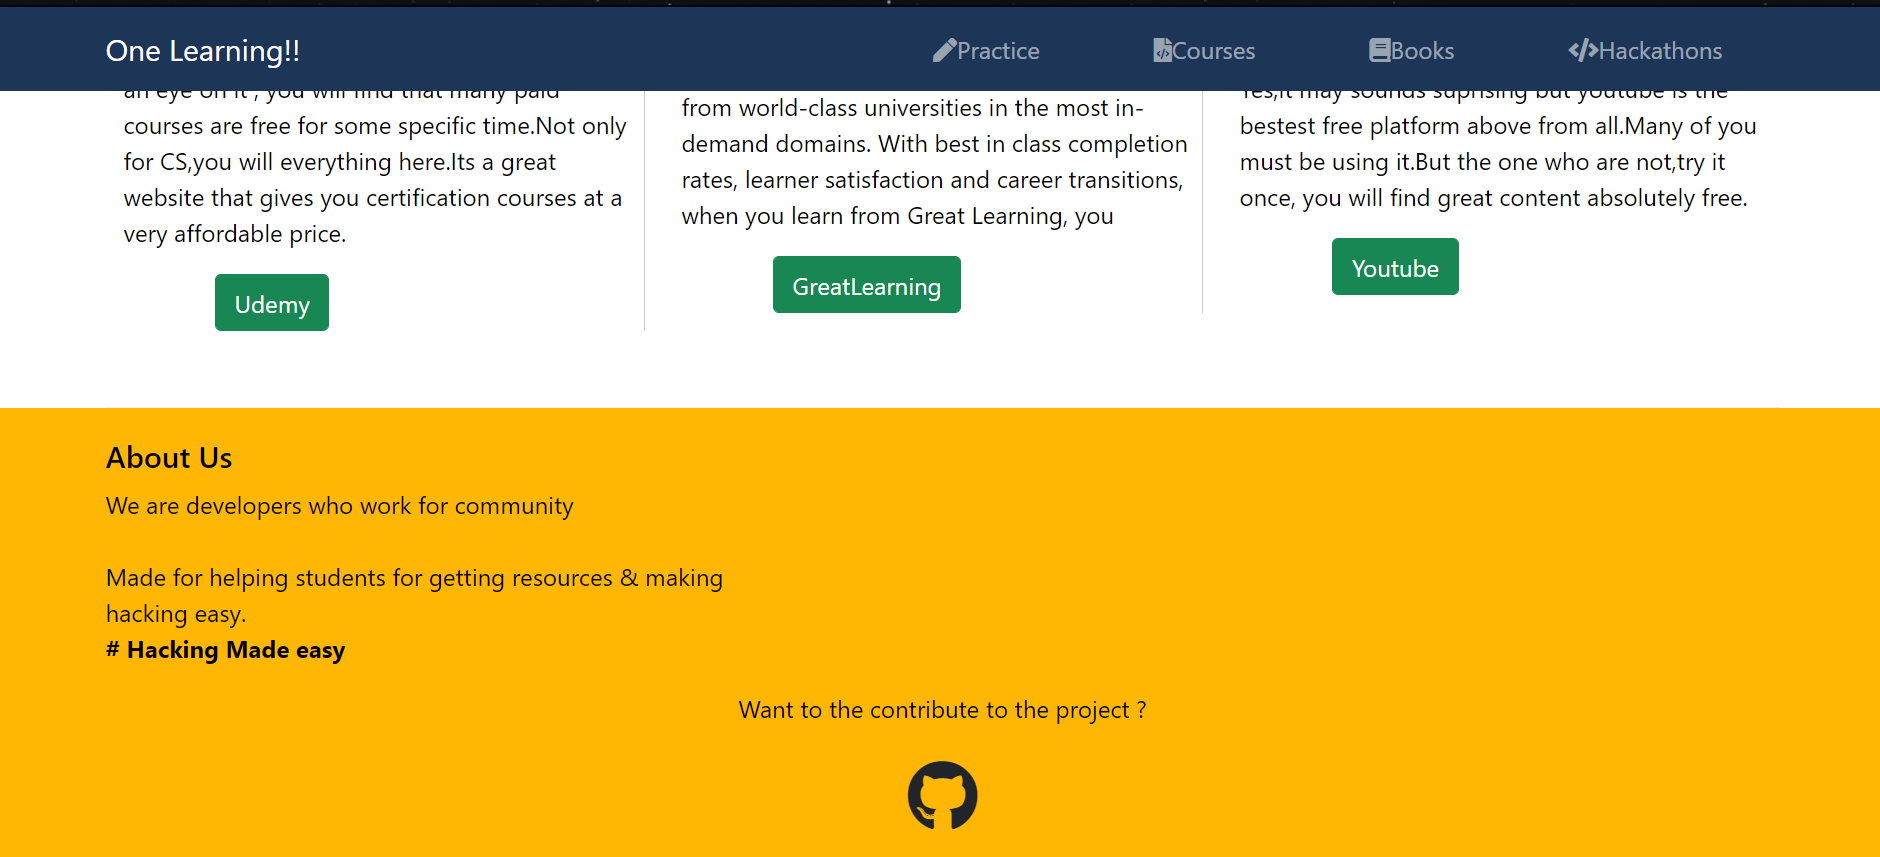Open the Hackathons nav item
1880x857 pixels.
tap(1645, 50)
